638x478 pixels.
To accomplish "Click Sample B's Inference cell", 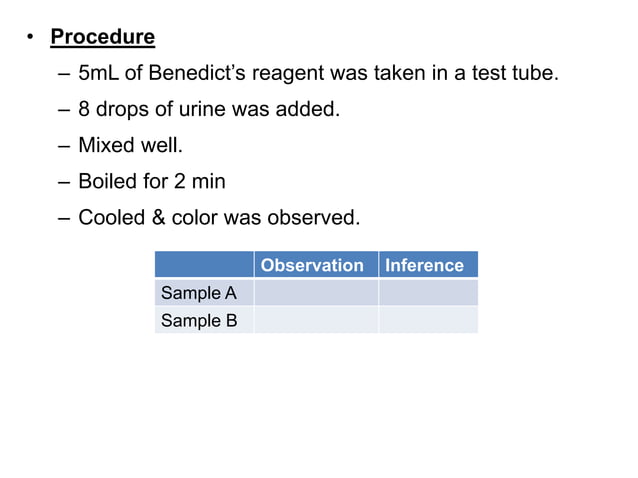I will coord(428,320).
